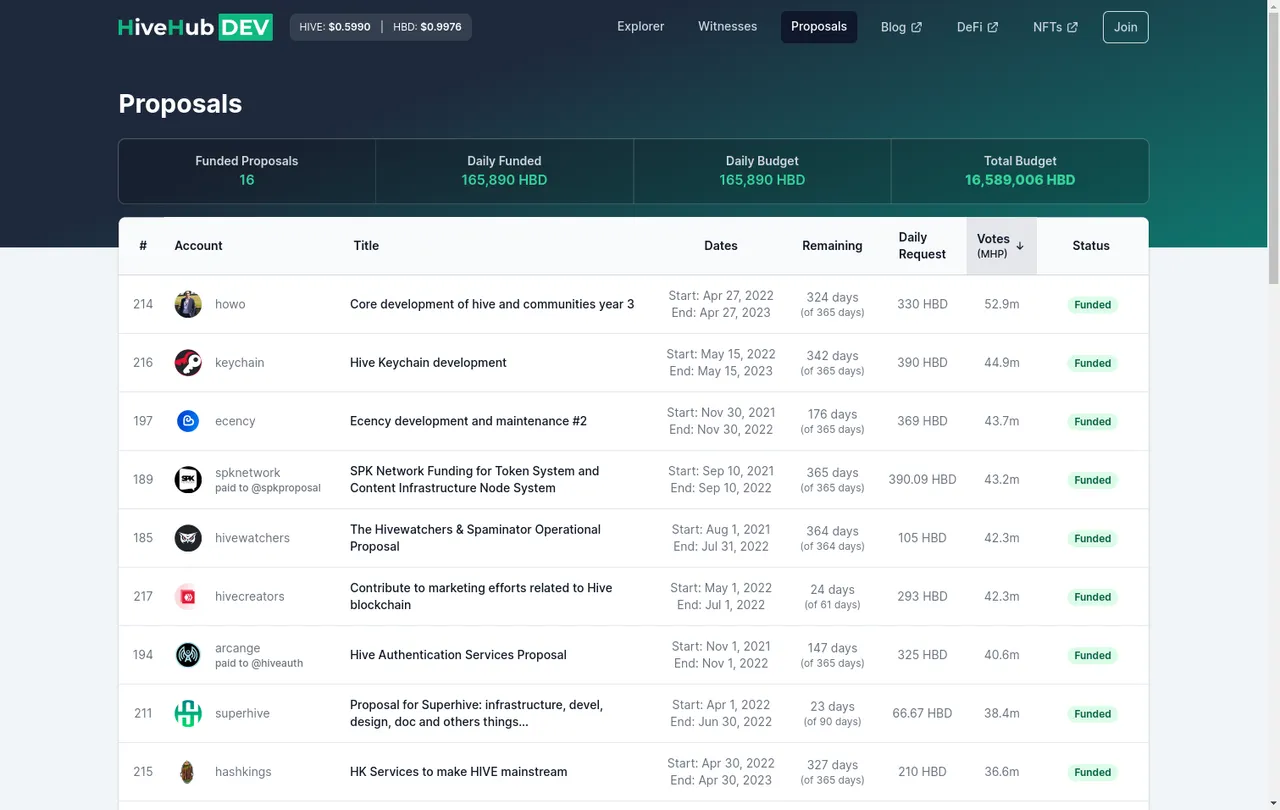Image resolution: width=1280 pixels, height=810 pixels.
Task: Click 'paid to @hiveauth' text
Action: click(259, 663)
